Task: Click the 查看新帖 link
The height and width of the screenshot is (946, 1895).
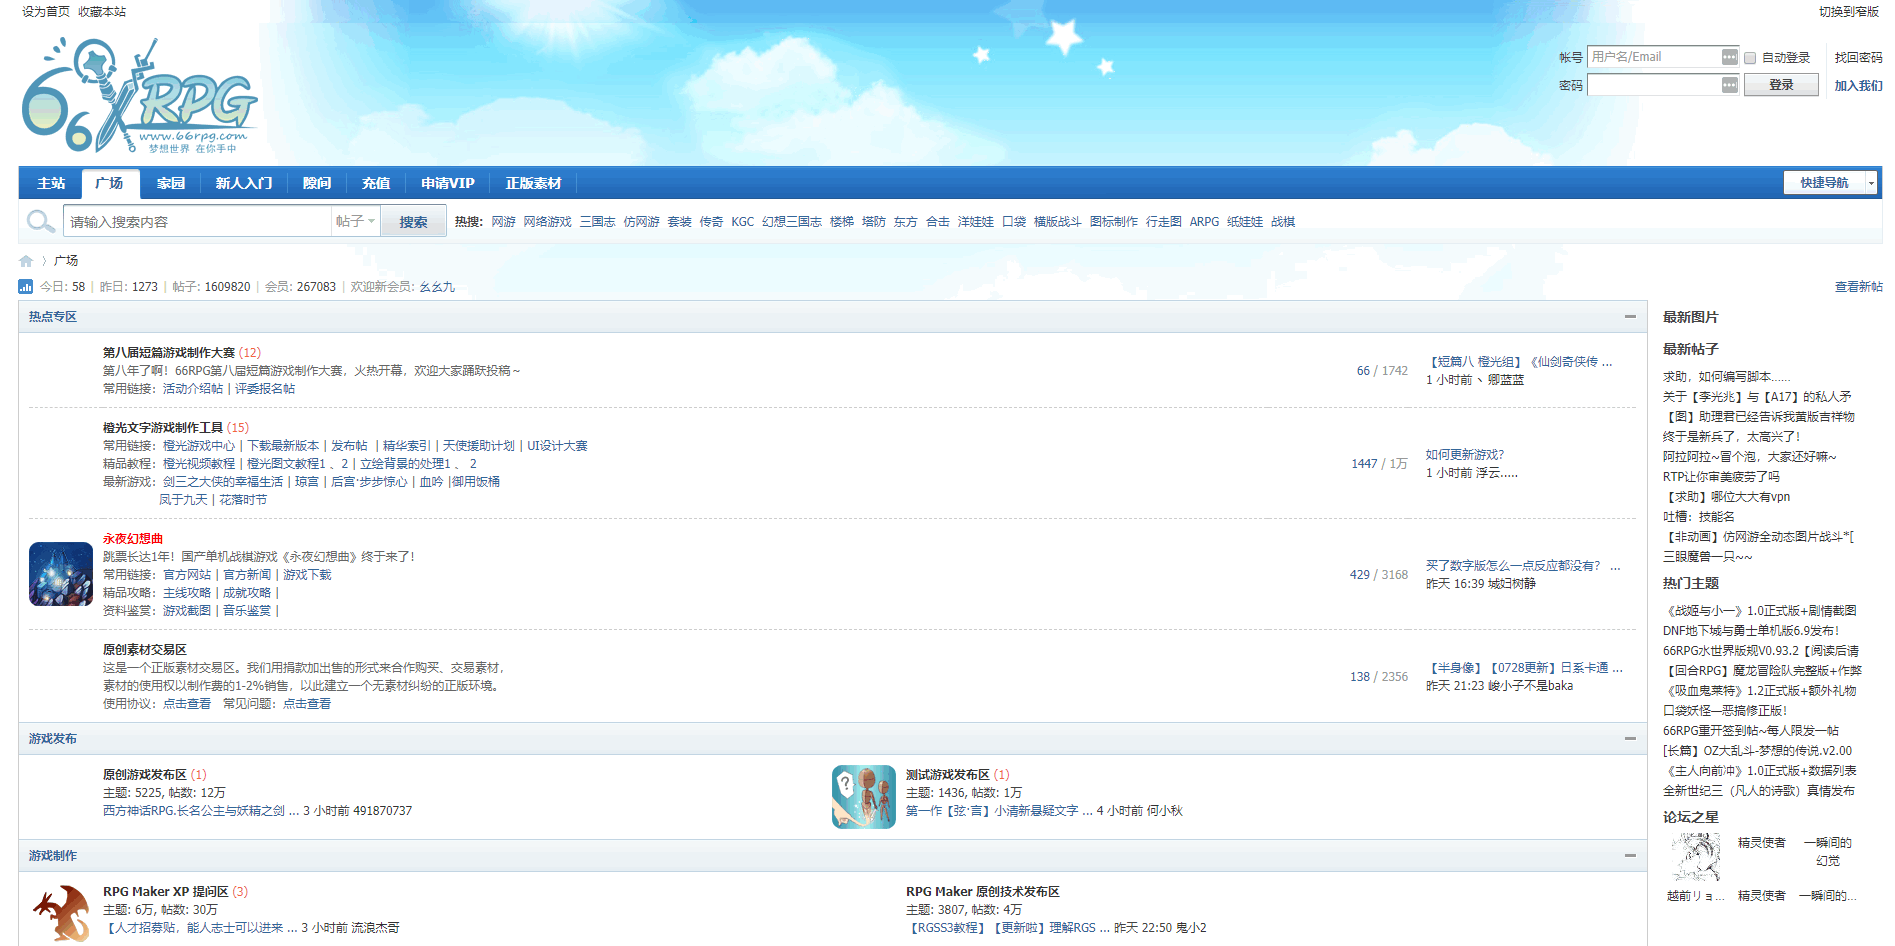Action: pyautogui.click(x=1858, y=287)
